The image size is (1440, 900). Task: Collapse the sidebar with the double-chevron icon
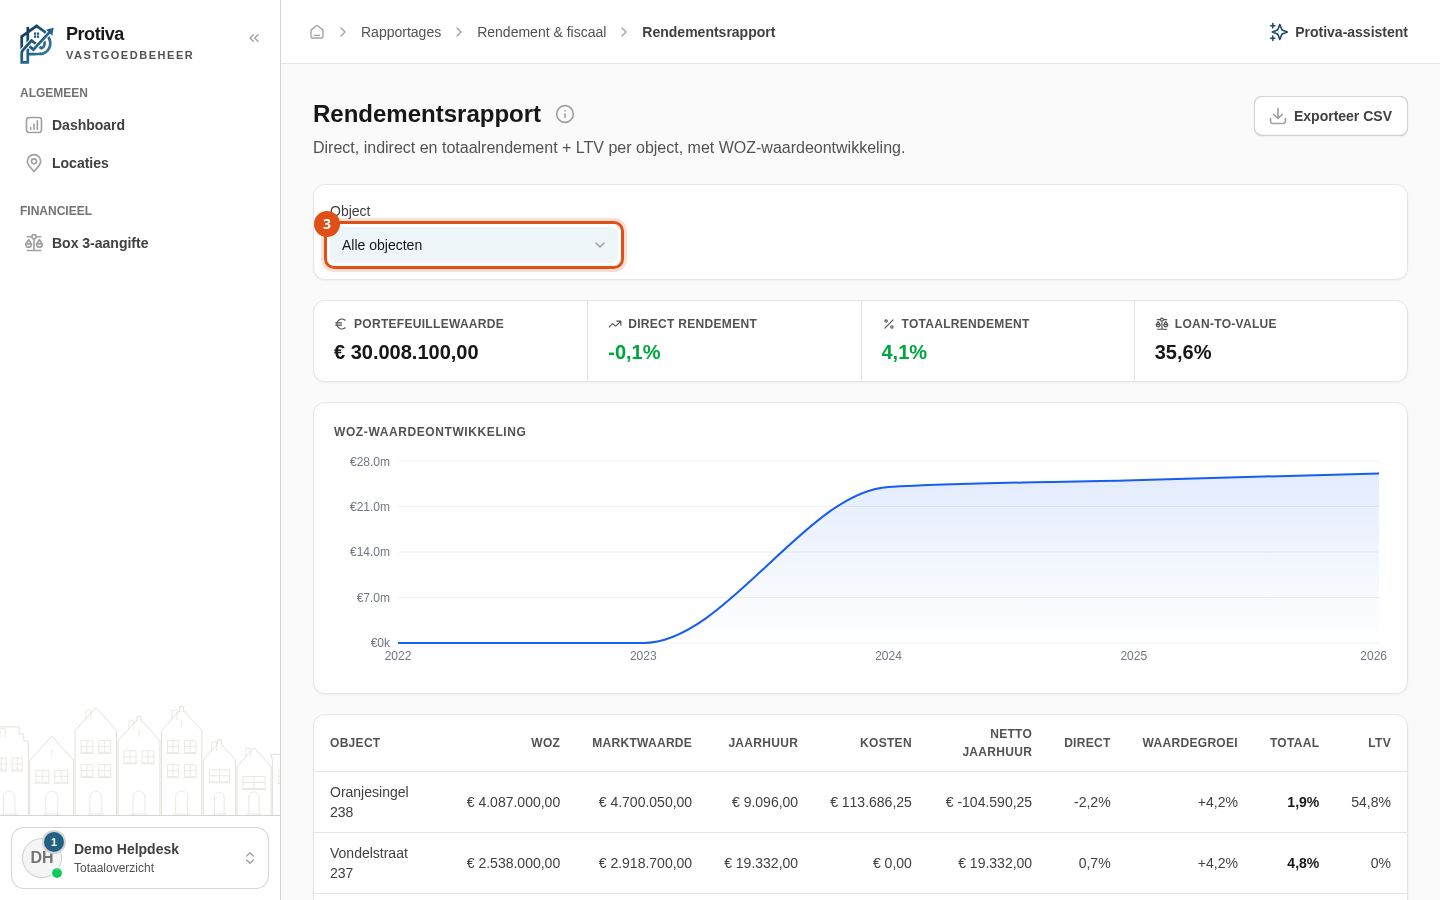point(254,38)
